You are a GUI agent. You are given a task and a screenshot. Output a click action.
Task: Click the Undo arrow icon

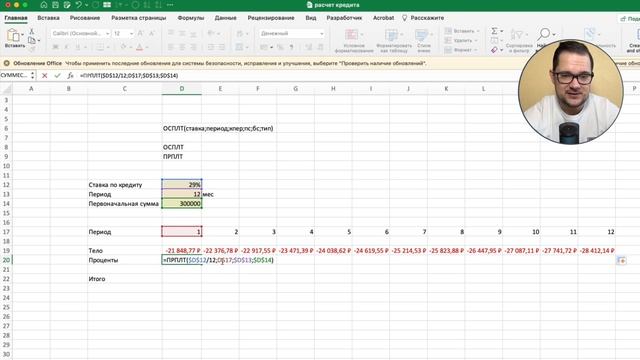coord(79,5)
